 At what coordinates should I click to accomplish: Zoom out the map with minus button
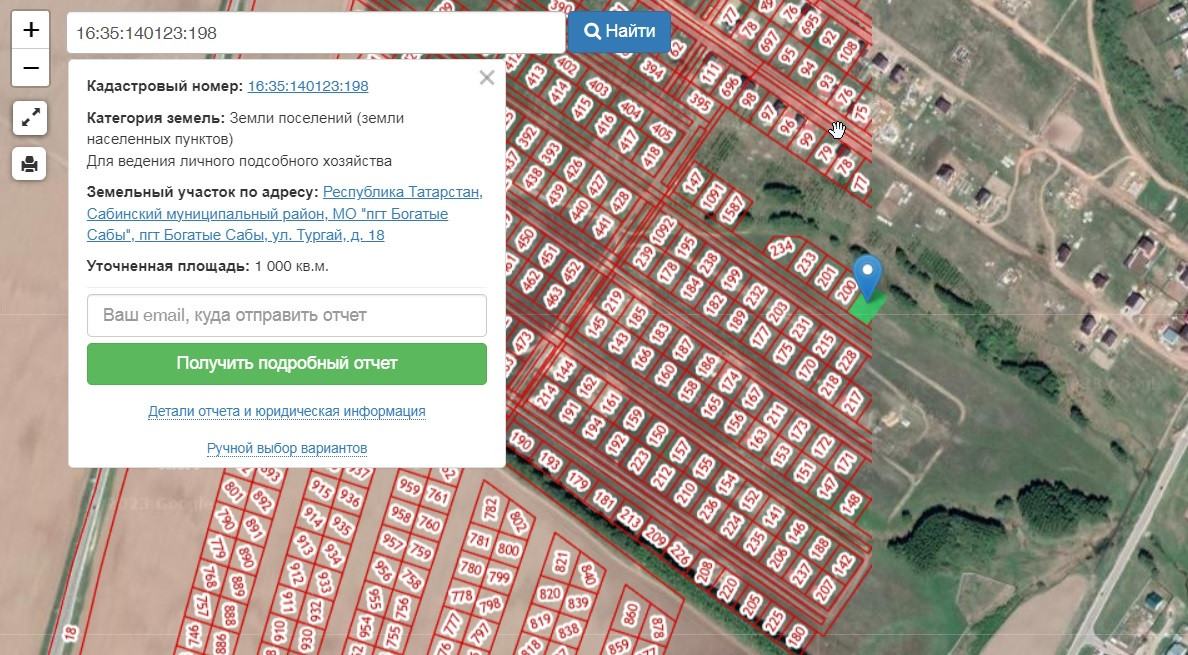[30, 67]
